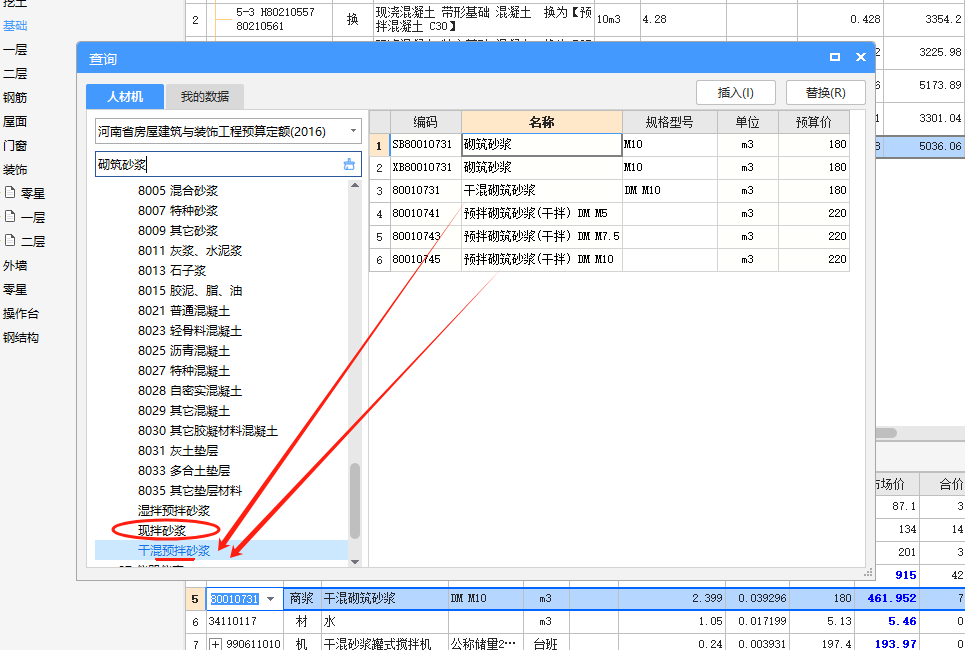Select 8028 自密实混凝土 tree node
The image size is (965, 650).
[190, 391]
